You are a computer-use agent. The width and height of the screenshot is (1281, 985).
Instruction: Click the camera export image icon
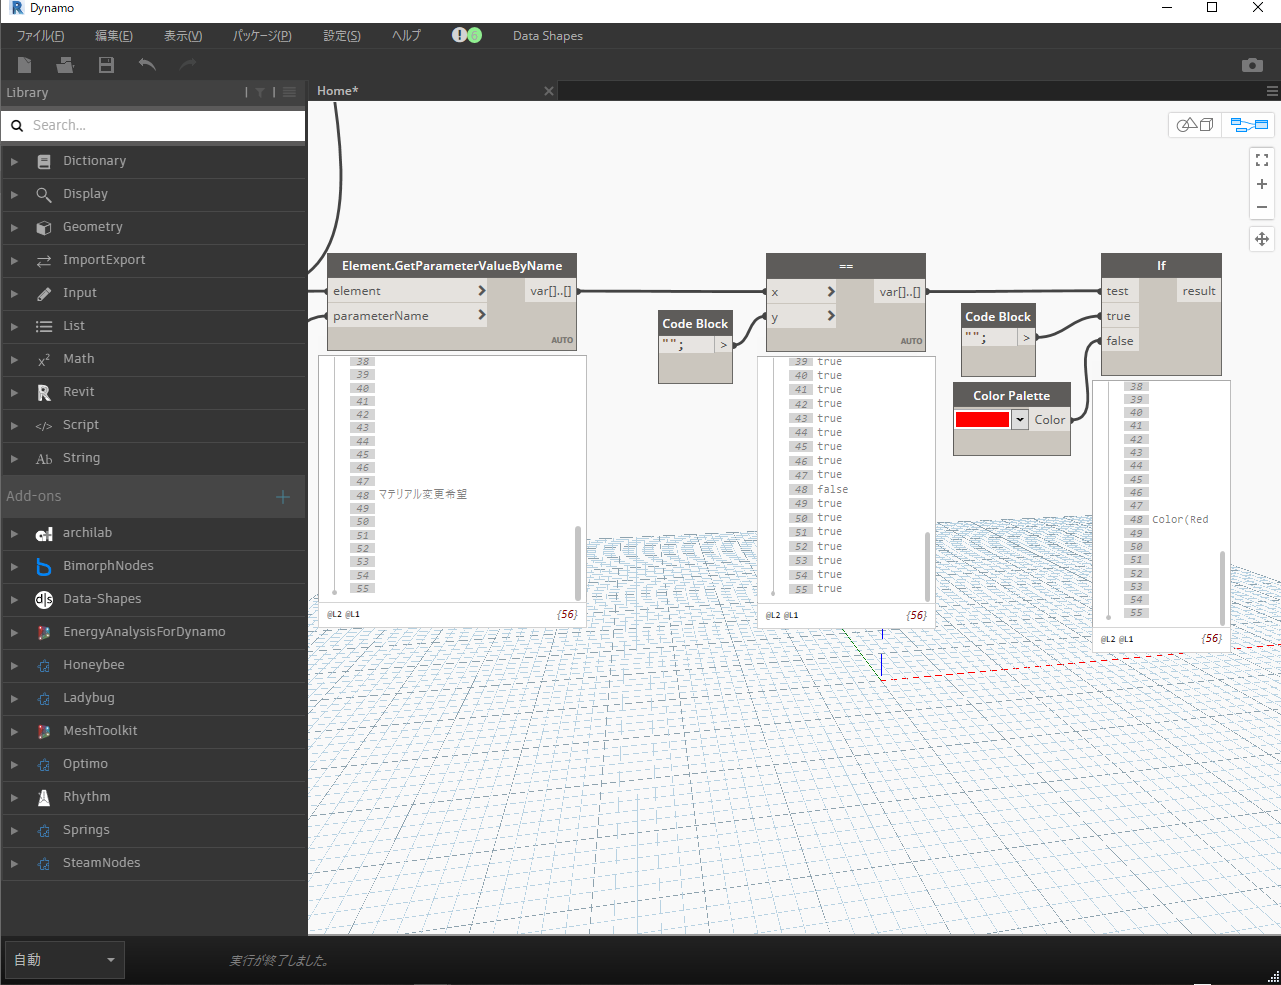click(1252, 65)
